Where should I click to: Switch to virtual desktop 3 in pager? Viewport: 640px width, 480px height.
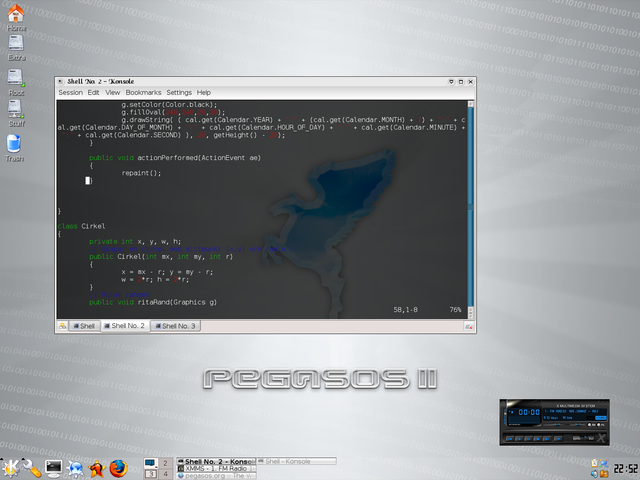(151, 474)
